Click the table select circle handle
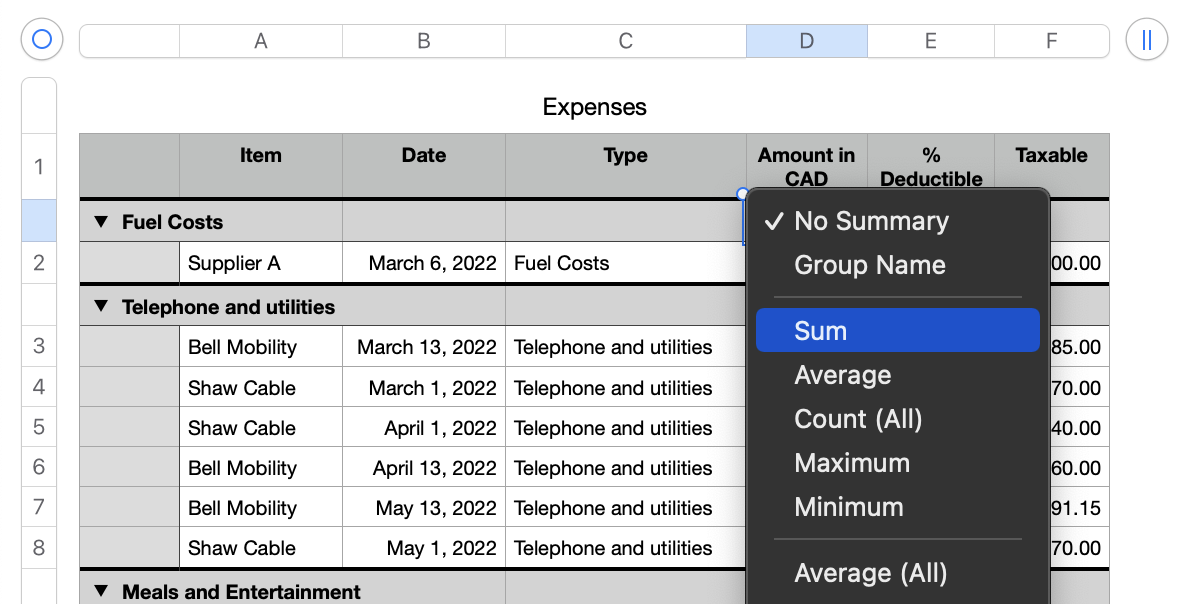1198x604 pixels. click(x=42, y=40)
